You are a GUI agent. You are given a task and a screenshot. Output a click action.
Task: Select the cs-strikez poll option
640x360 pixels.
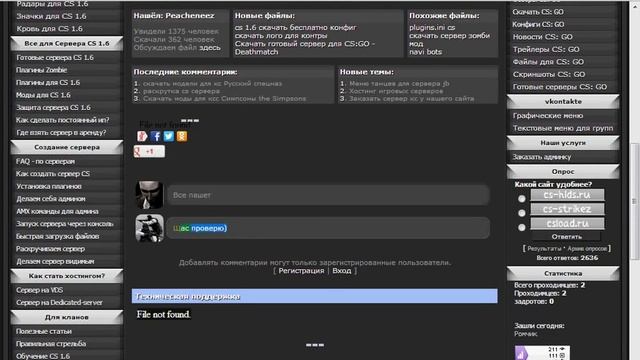coord(522,213)
